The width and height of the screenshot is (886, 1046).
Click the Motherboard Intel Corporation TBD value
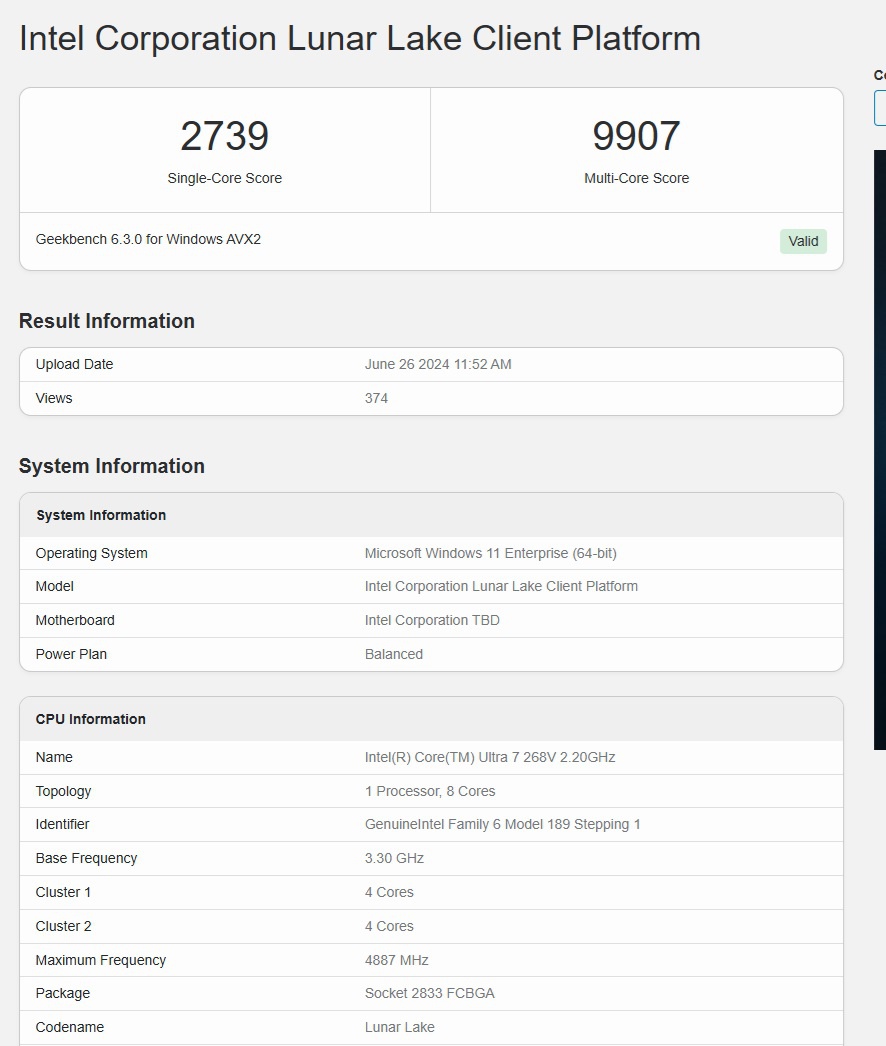[432, 620]
